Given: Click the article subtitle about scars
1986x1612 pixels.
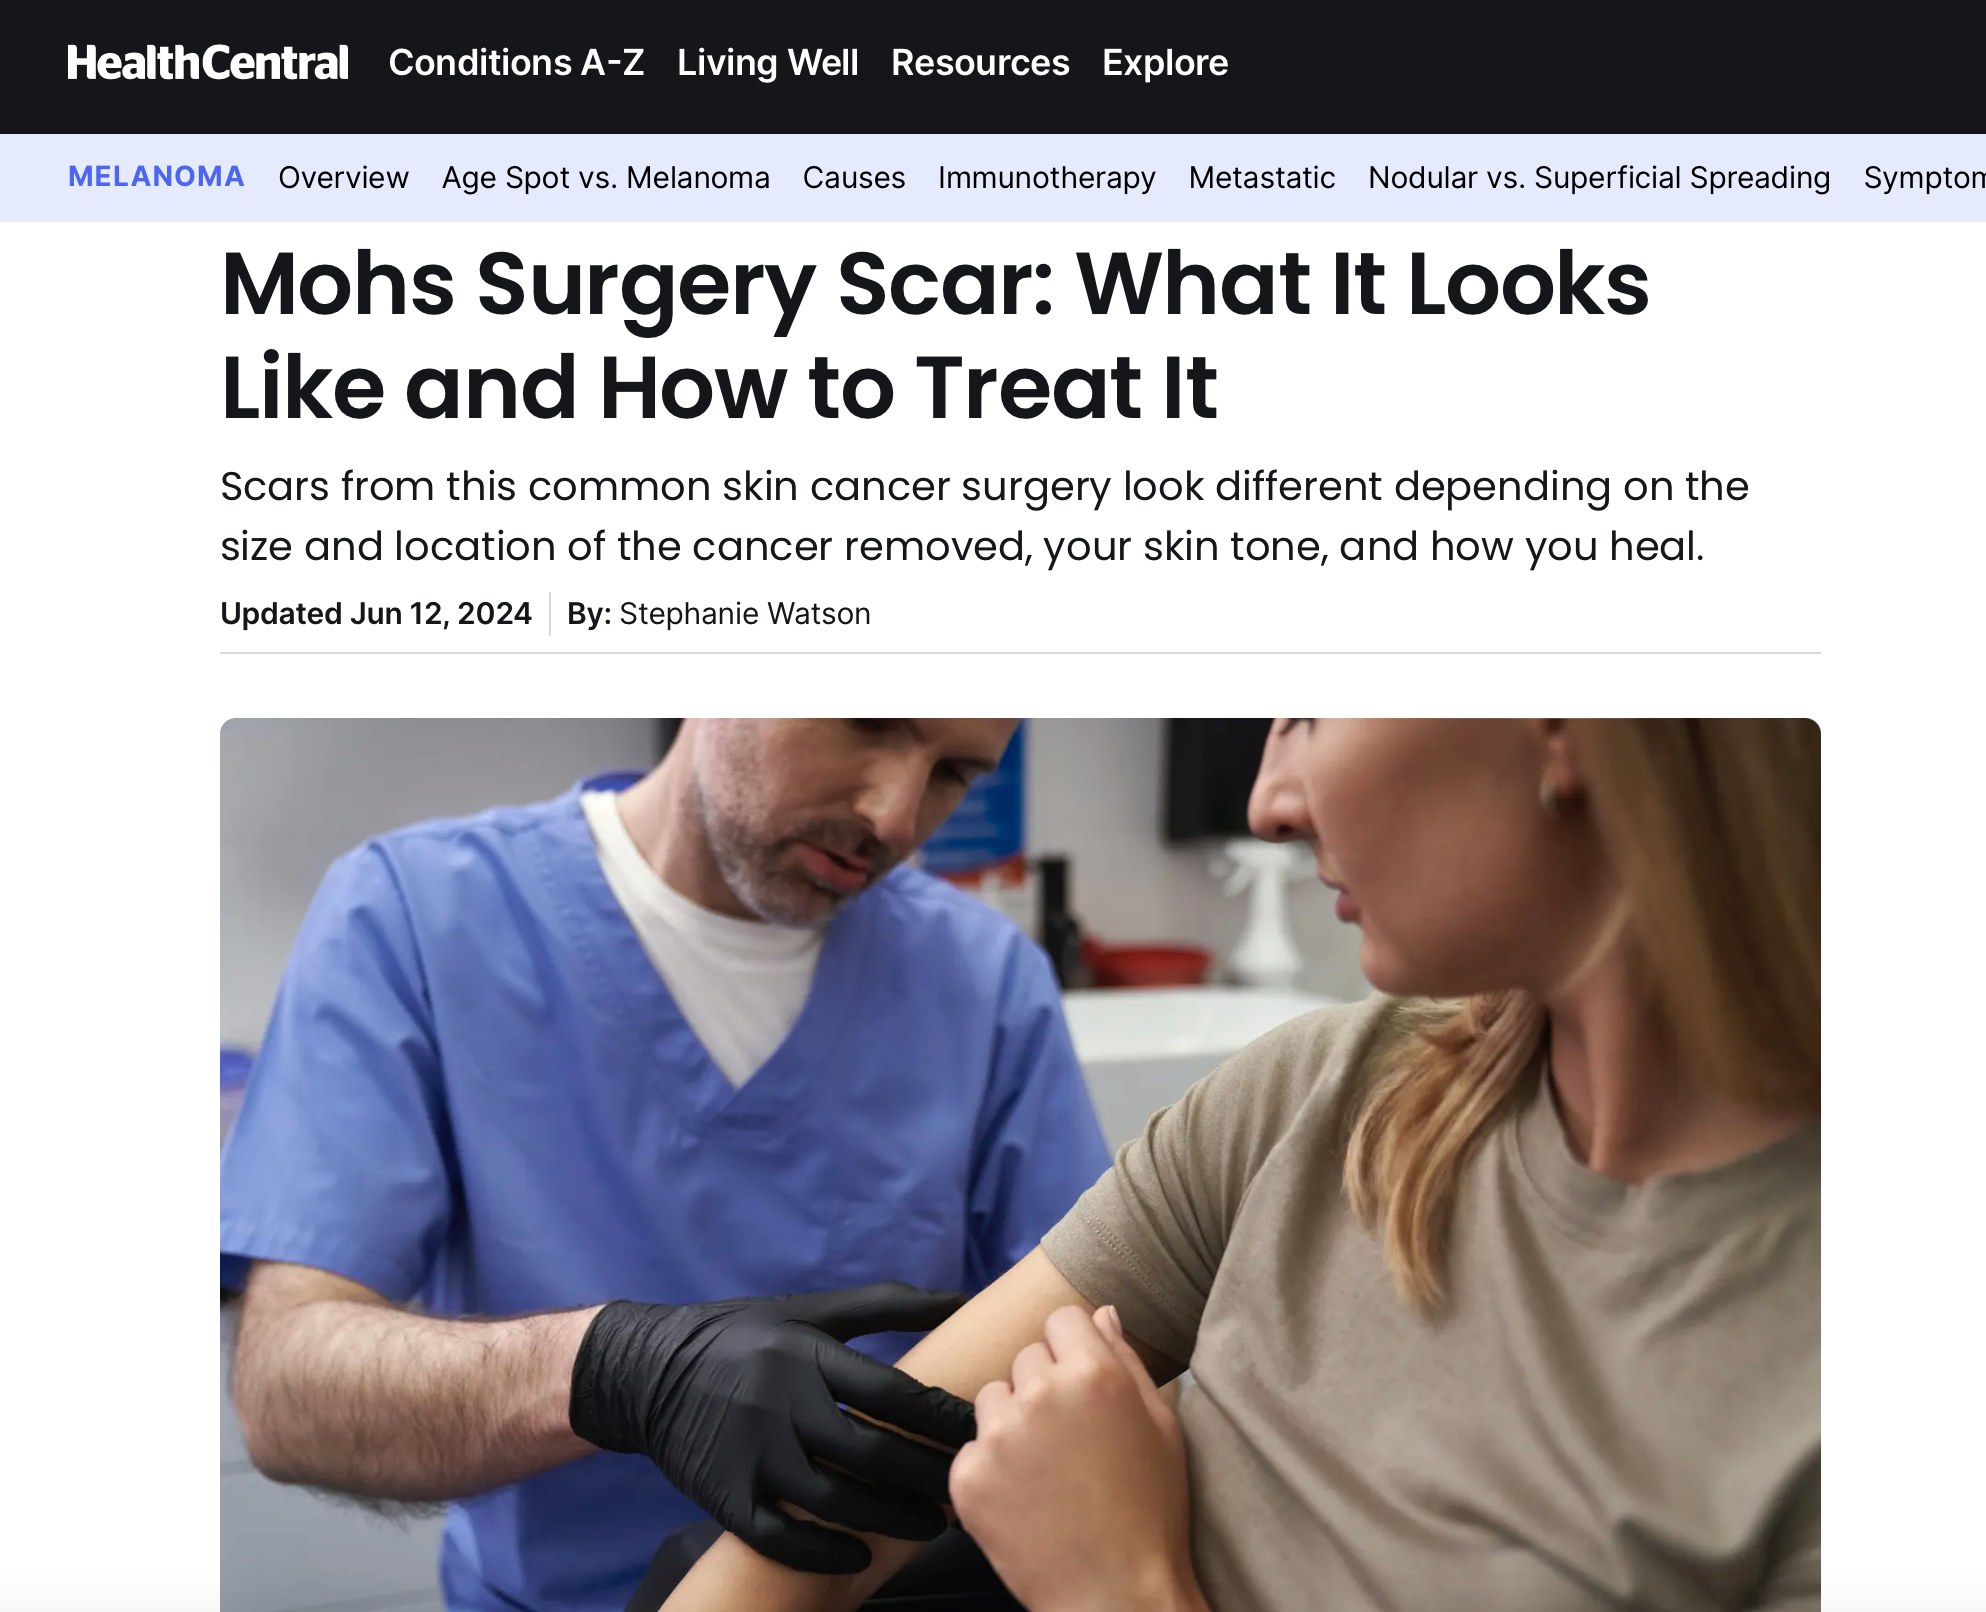Looking at the screenshot, I should click(985, 516).
